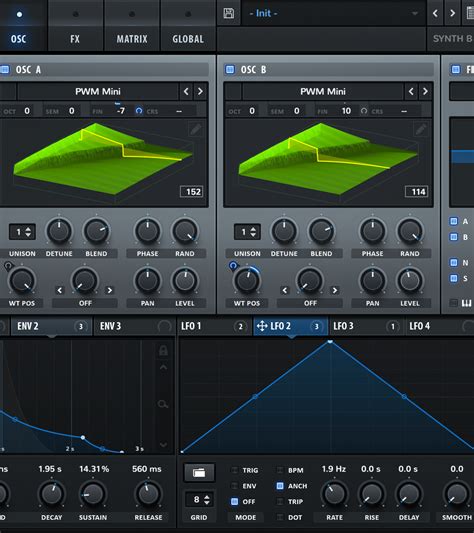Select previous OSC B wavetable
474x533 pixels.
point(411,91)
